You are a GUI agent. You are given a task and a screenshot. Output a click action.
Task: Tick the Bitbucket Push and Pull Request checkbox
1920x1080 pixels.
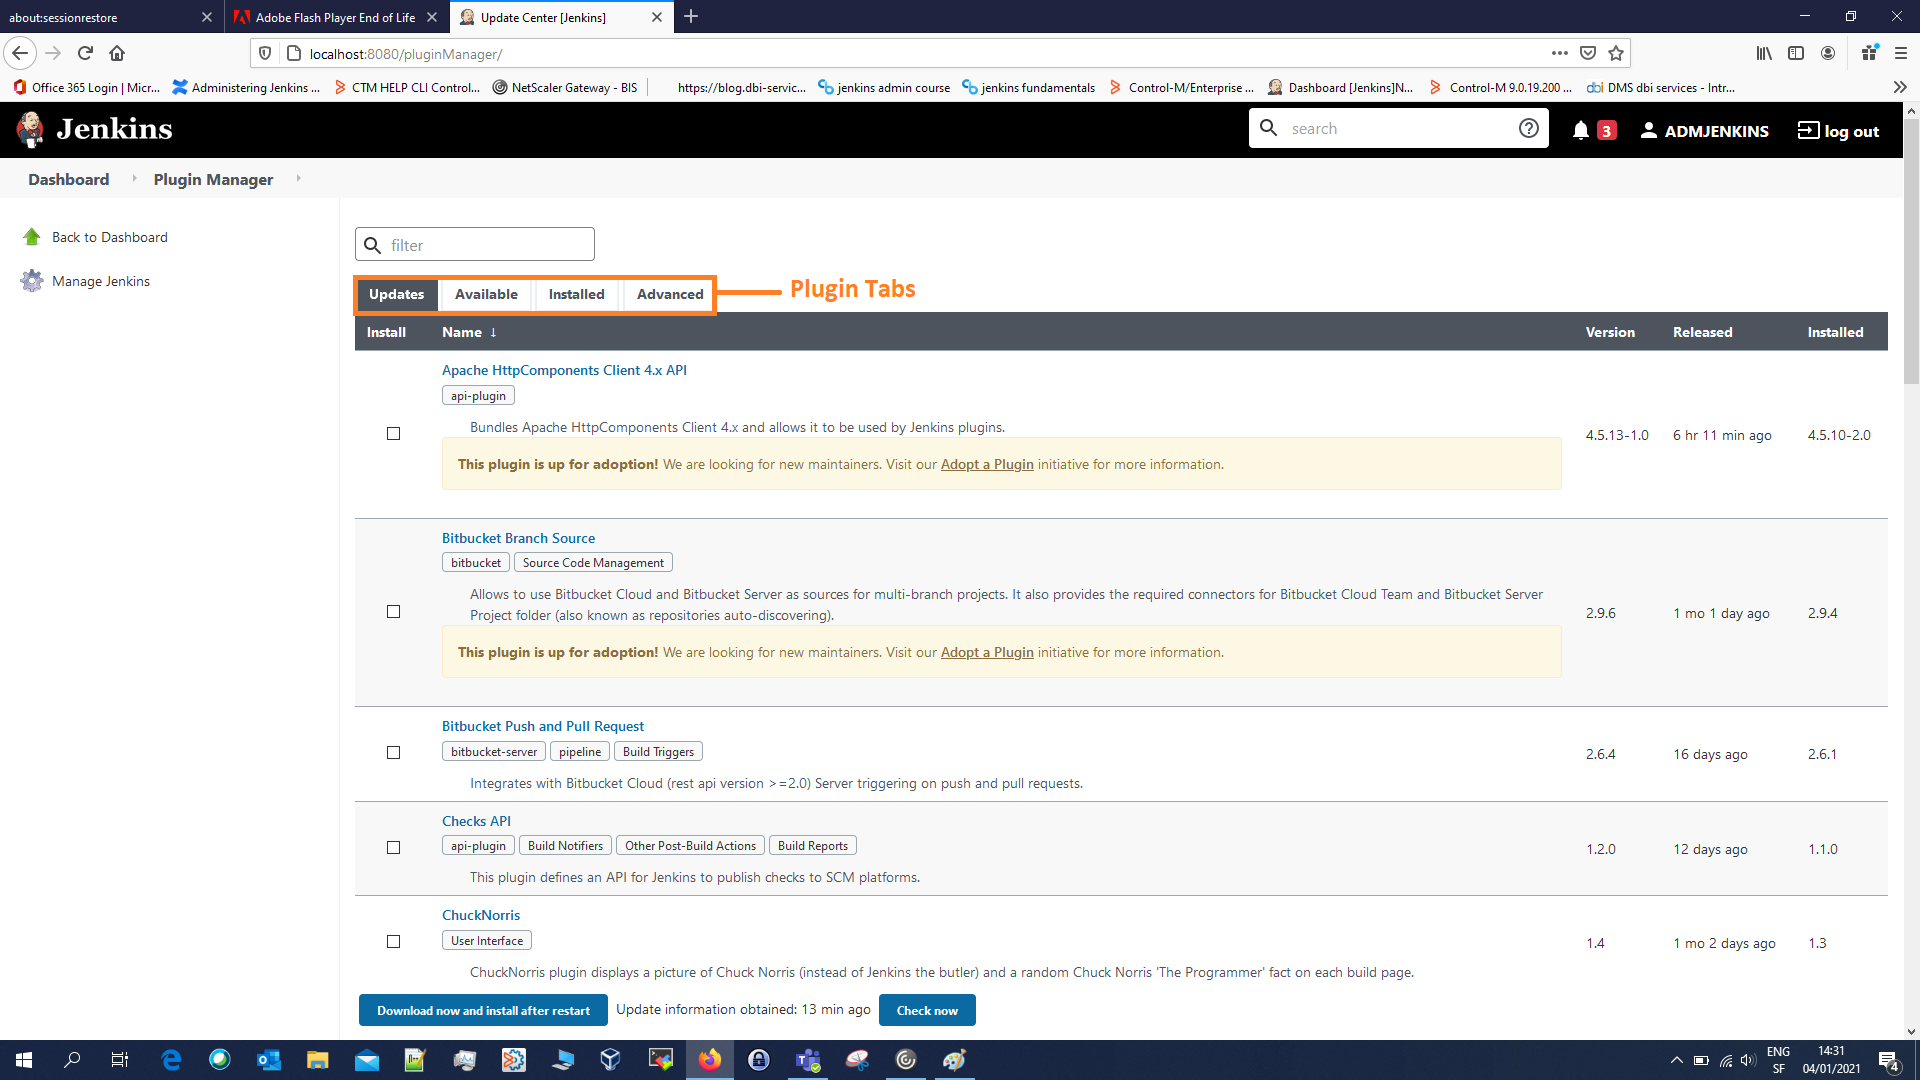click(x=393, y=753)
